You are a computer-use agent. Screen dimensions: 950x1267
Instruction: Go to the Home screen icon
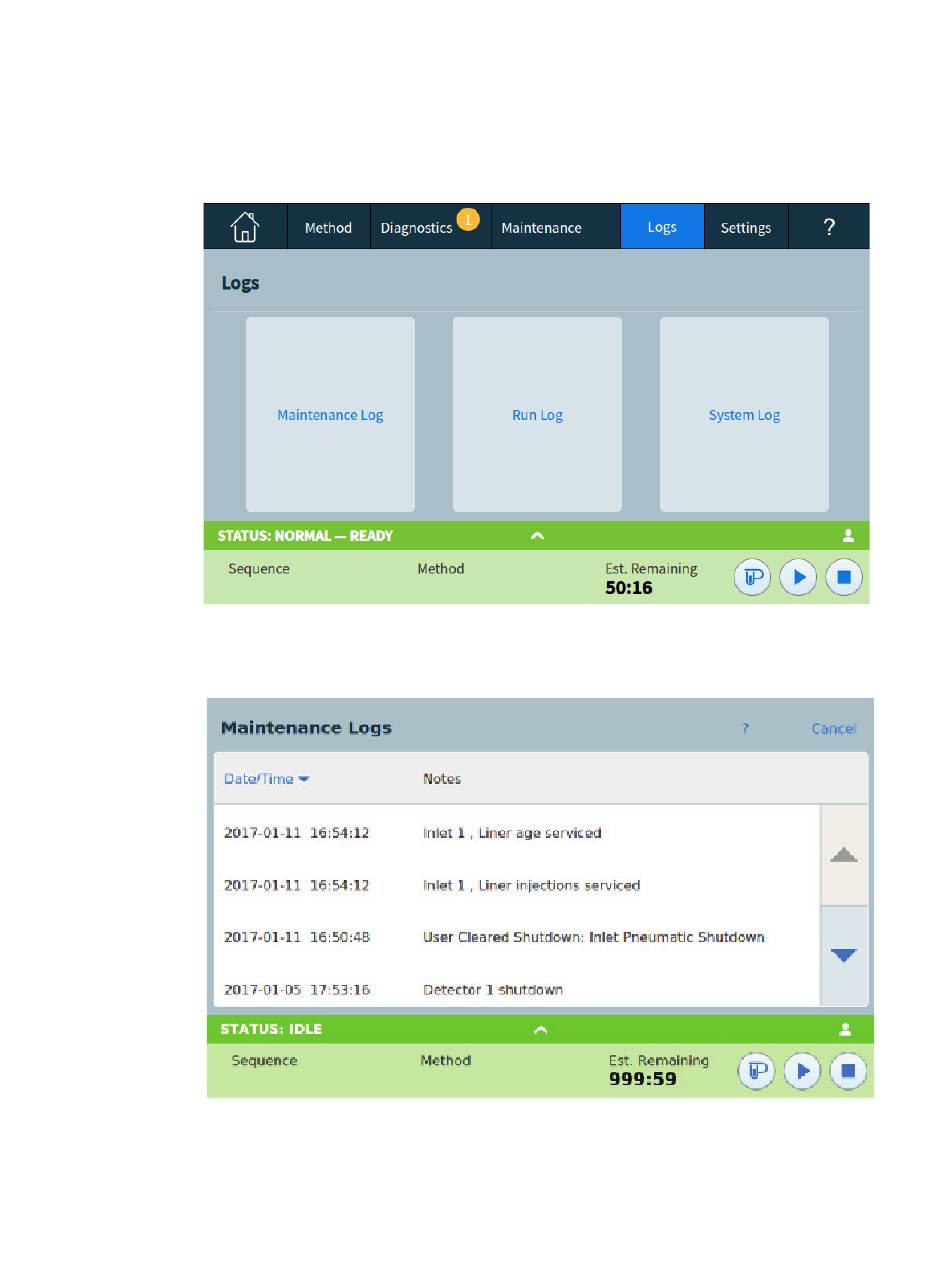pos(245,227)
